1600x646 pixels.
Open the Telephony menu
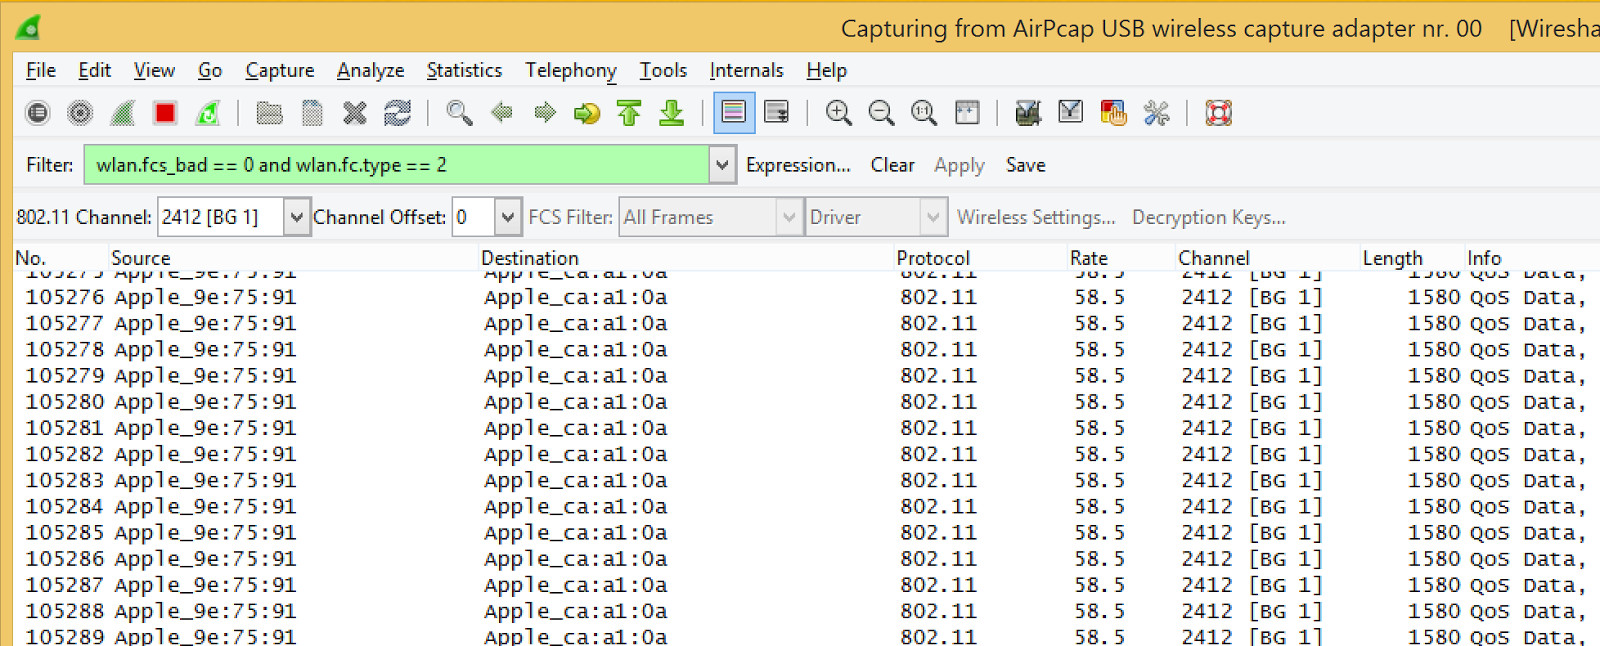[571, 70]
